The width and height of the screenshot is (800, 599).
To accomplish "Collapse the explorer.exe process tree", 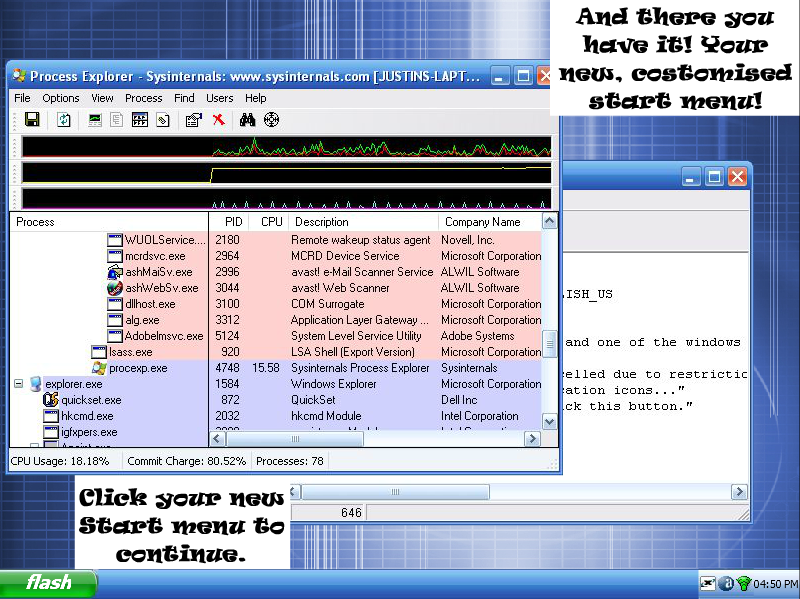I will 19,384.
